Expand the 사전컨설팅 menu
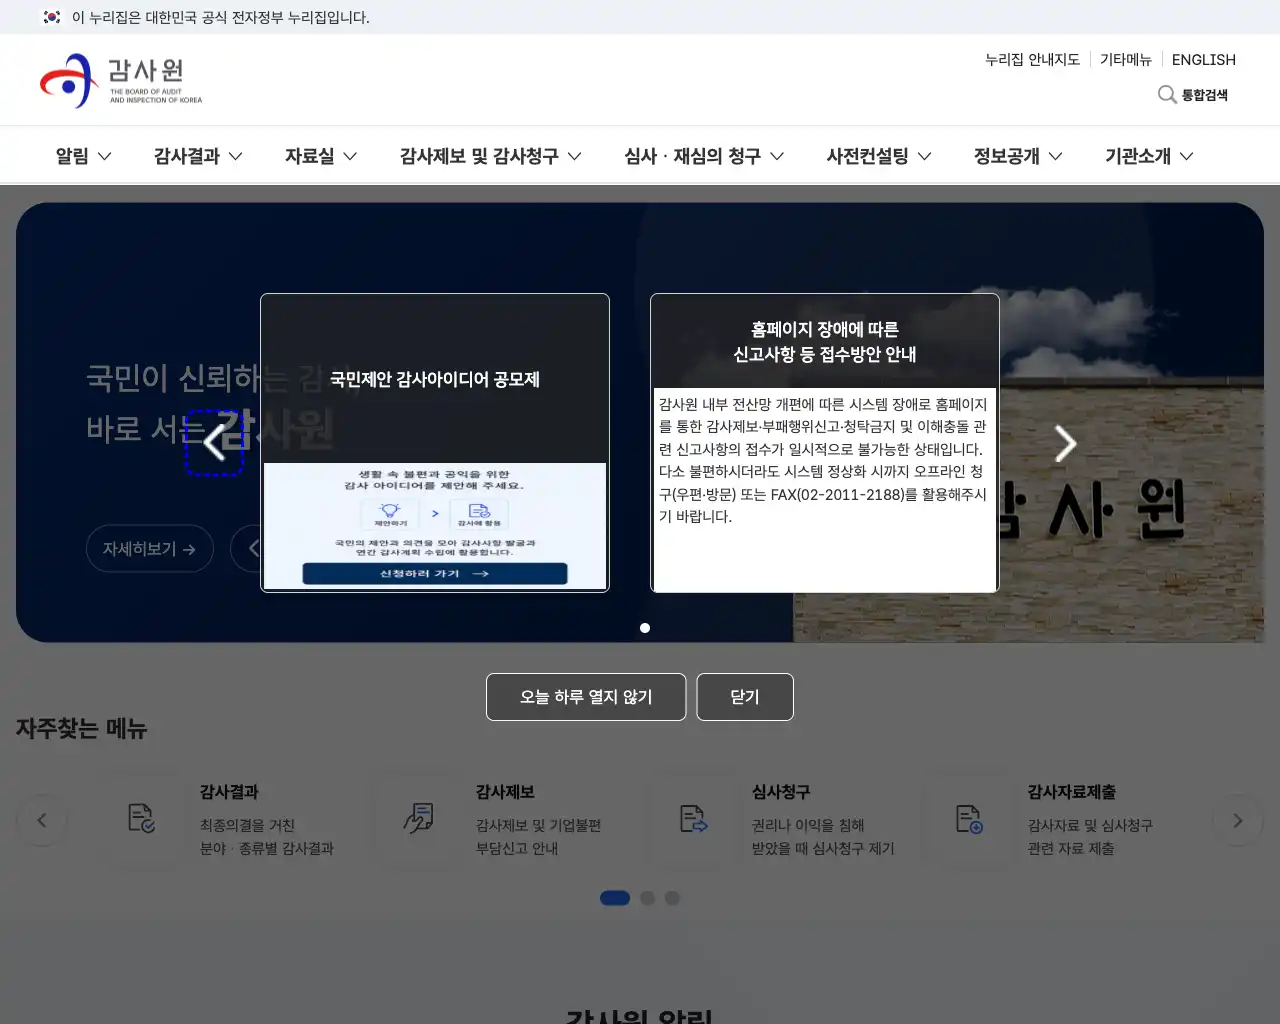This screenshot has height=1024, width=1280. click(879, 156)
